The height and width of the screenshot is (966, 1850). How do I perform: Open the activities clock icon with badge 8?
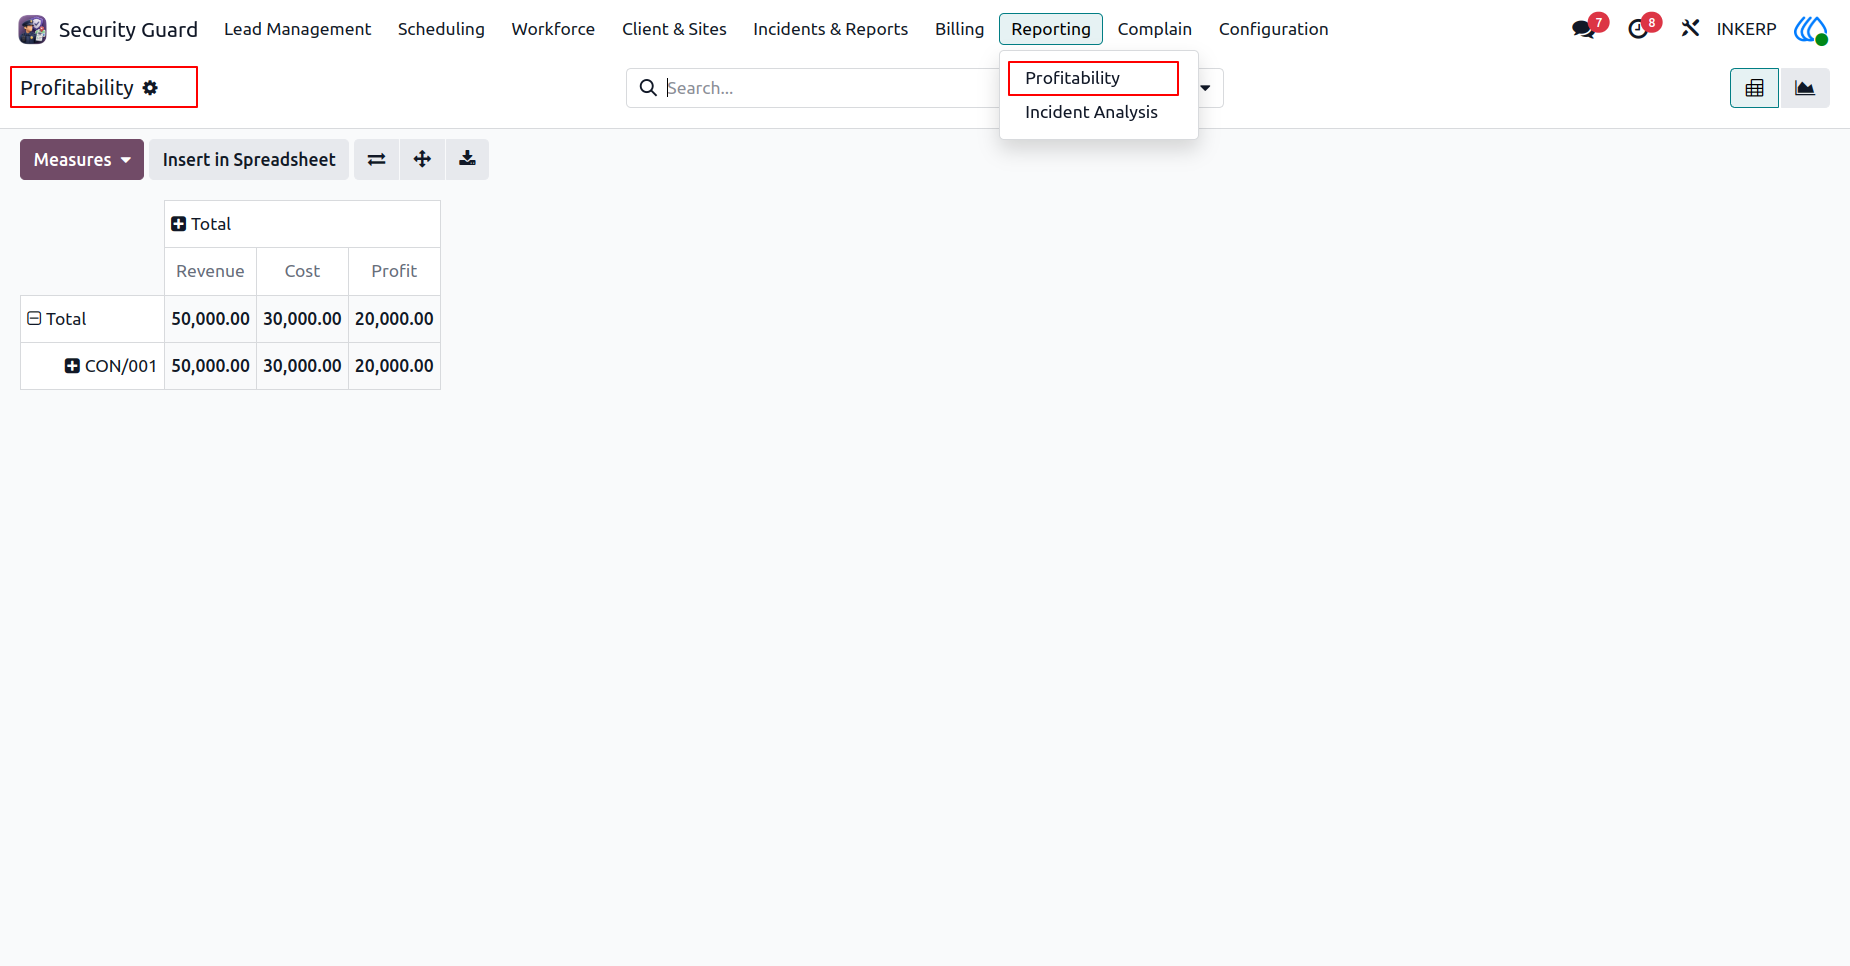pyautogui.click(x=1638, y=29)
